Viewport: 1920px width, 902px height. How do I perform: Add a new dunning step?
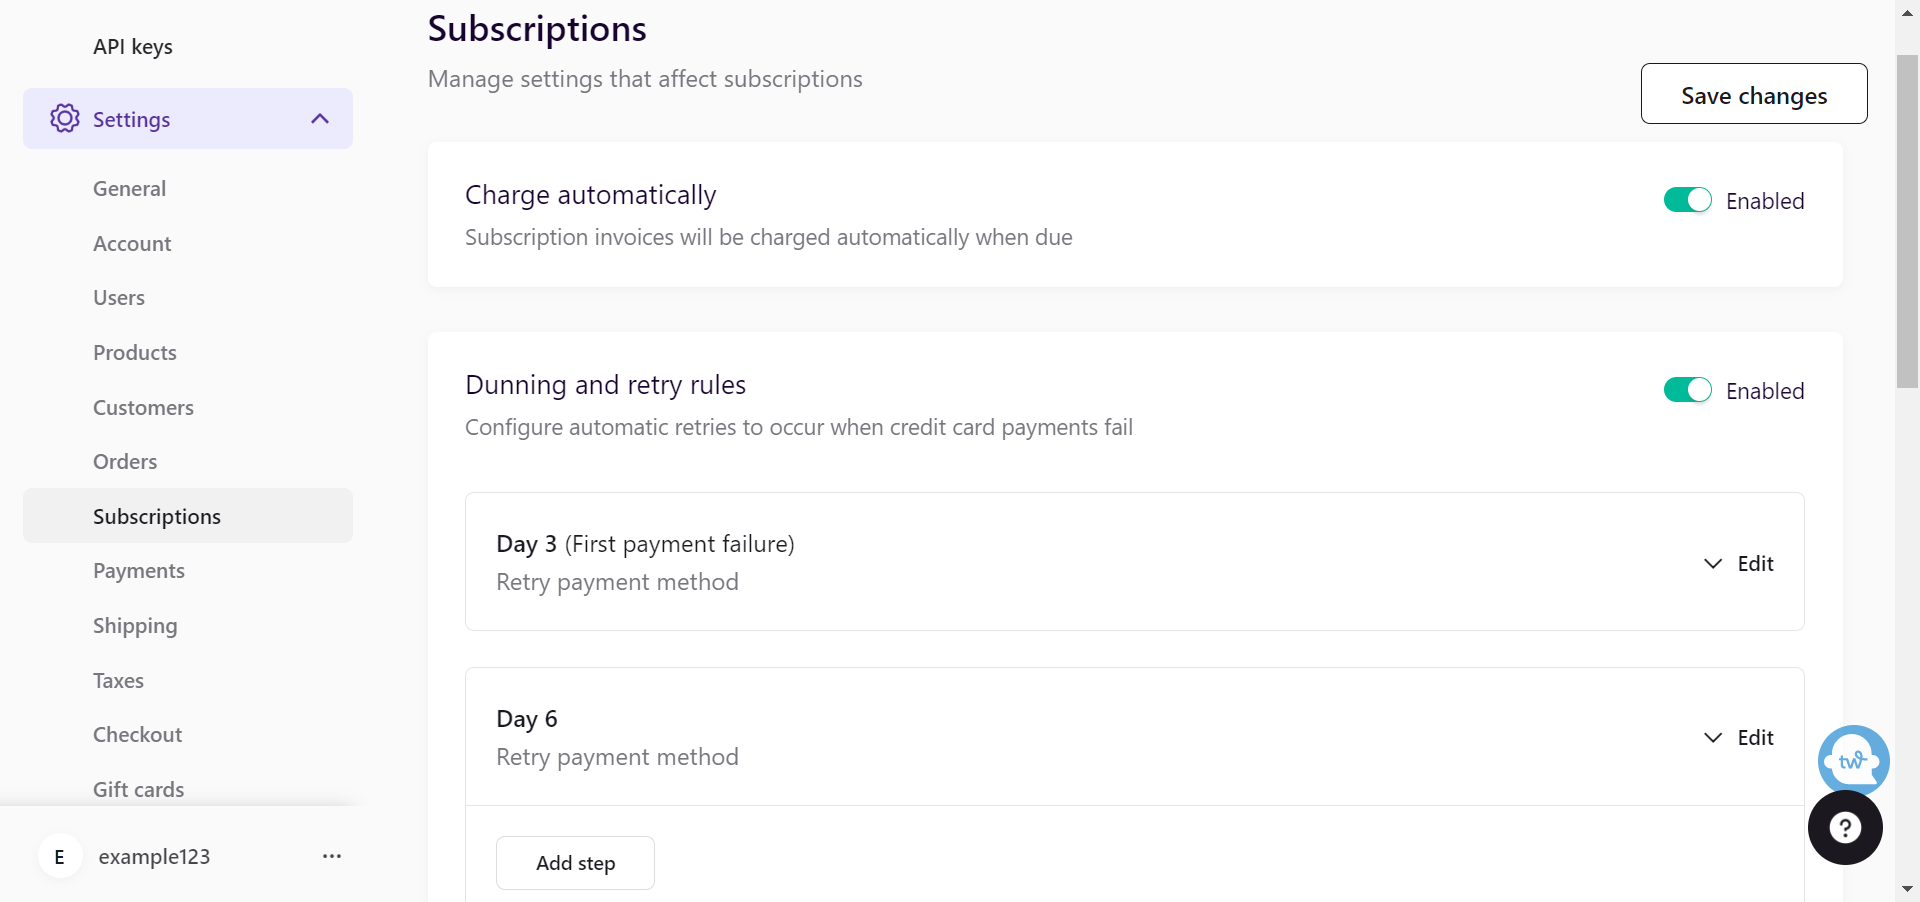pyautogui.click(x=575, y=863)
